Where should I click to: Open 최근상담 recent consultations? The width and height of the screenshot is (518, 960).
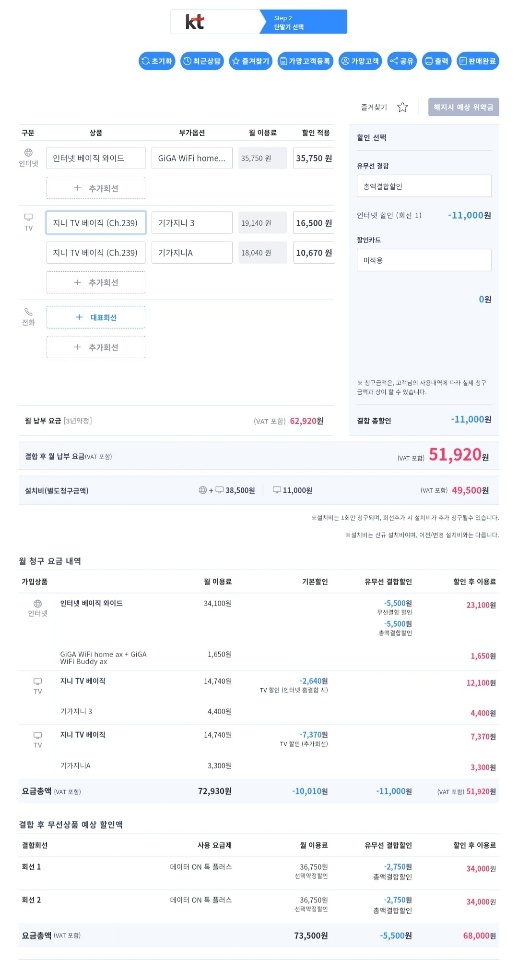click(x=202, y=61)
